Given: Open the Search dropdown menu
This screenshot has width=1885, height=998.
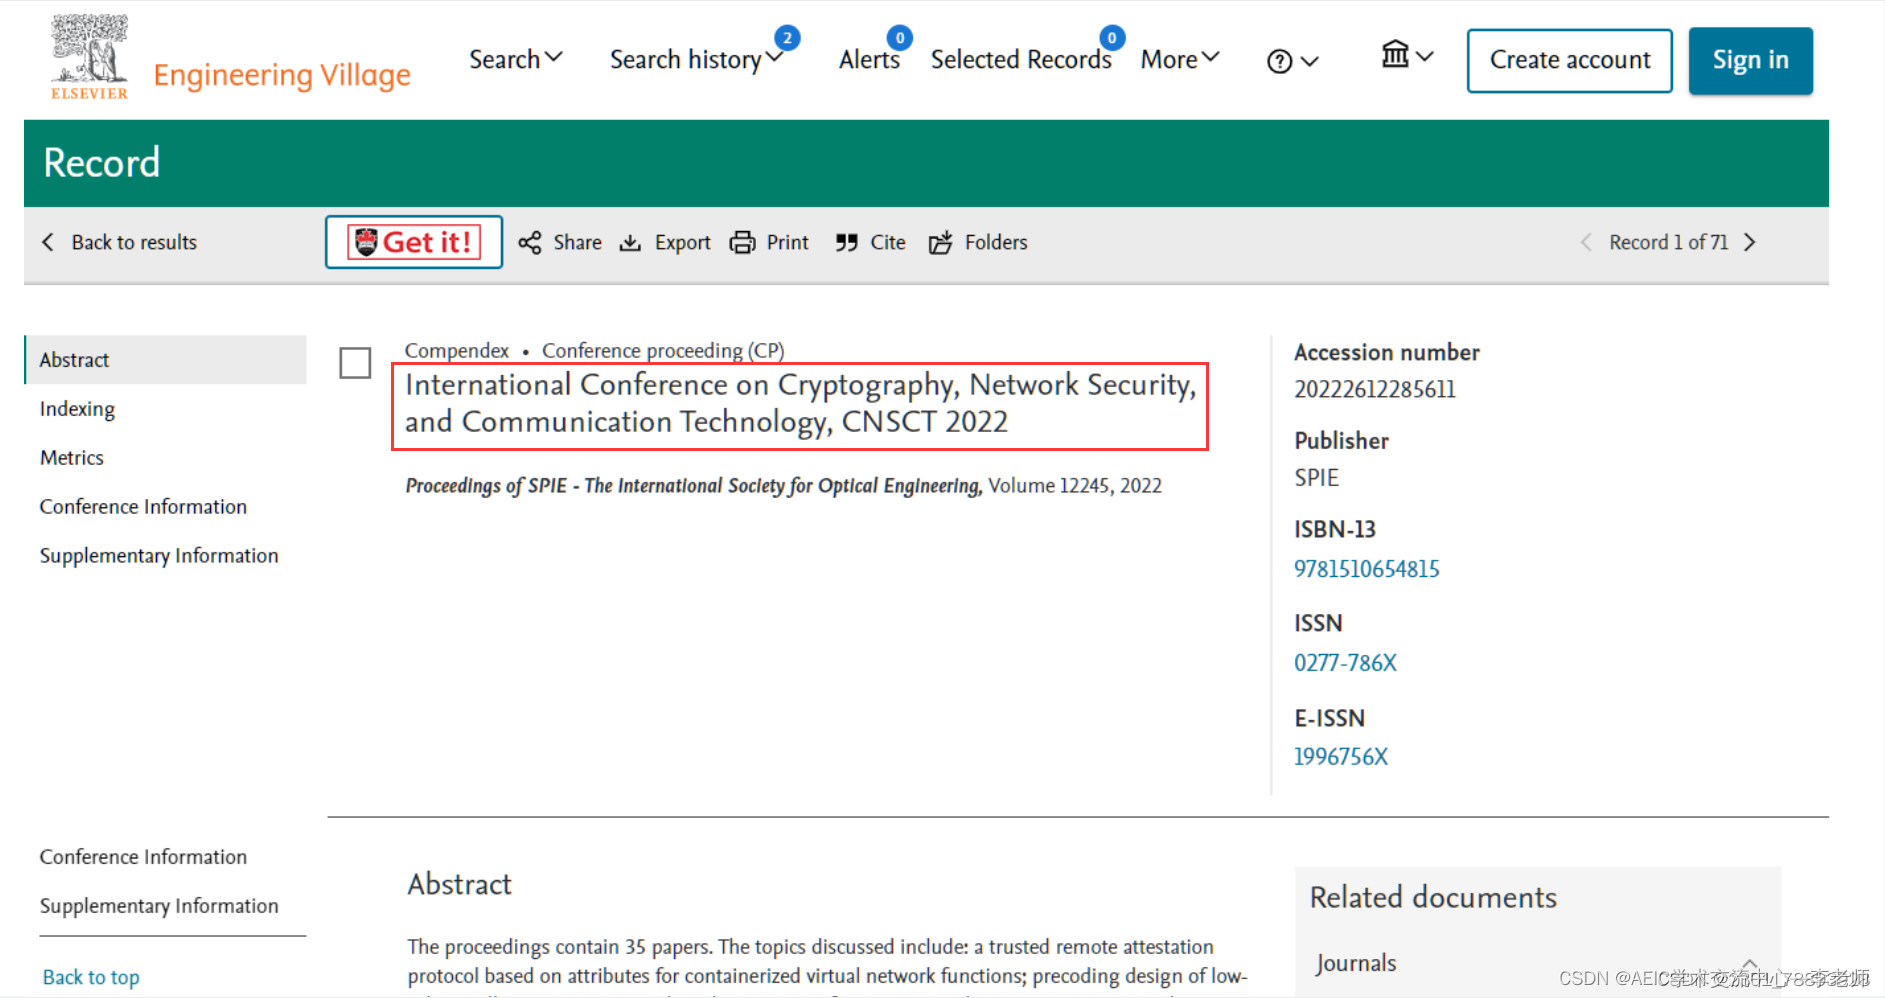Looking at the screenshot, I should tap(516, 60).
